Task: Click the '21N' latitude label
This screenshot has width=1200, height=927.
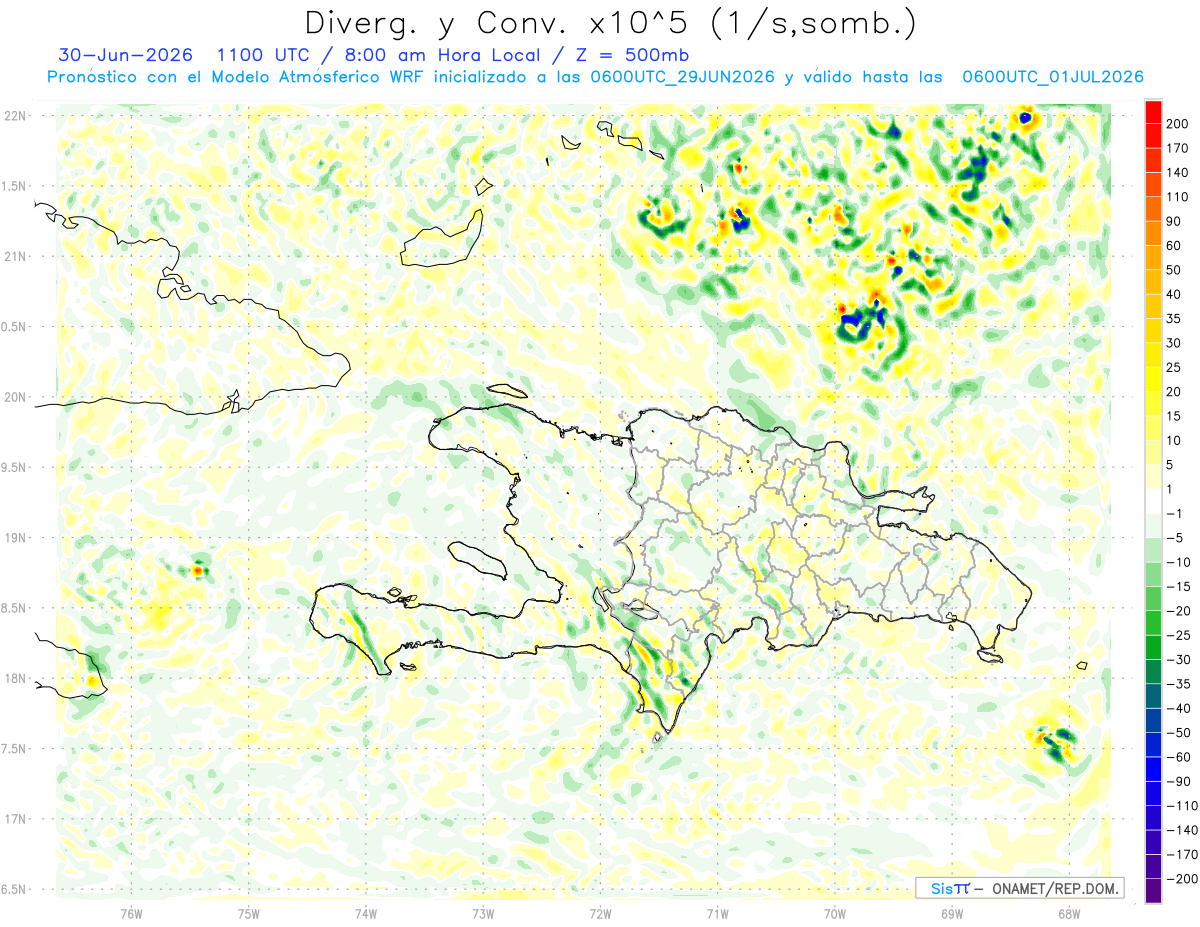Action: (15, 256)
